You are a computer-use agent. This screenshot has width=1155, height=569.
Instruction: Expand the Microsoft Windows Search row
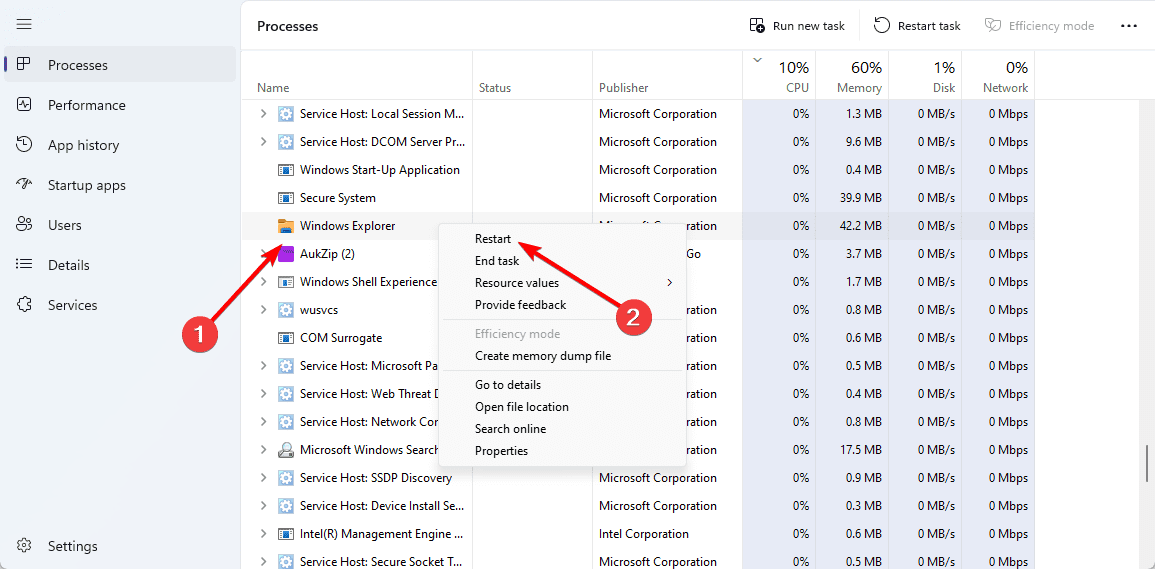[x=264, y=450]
